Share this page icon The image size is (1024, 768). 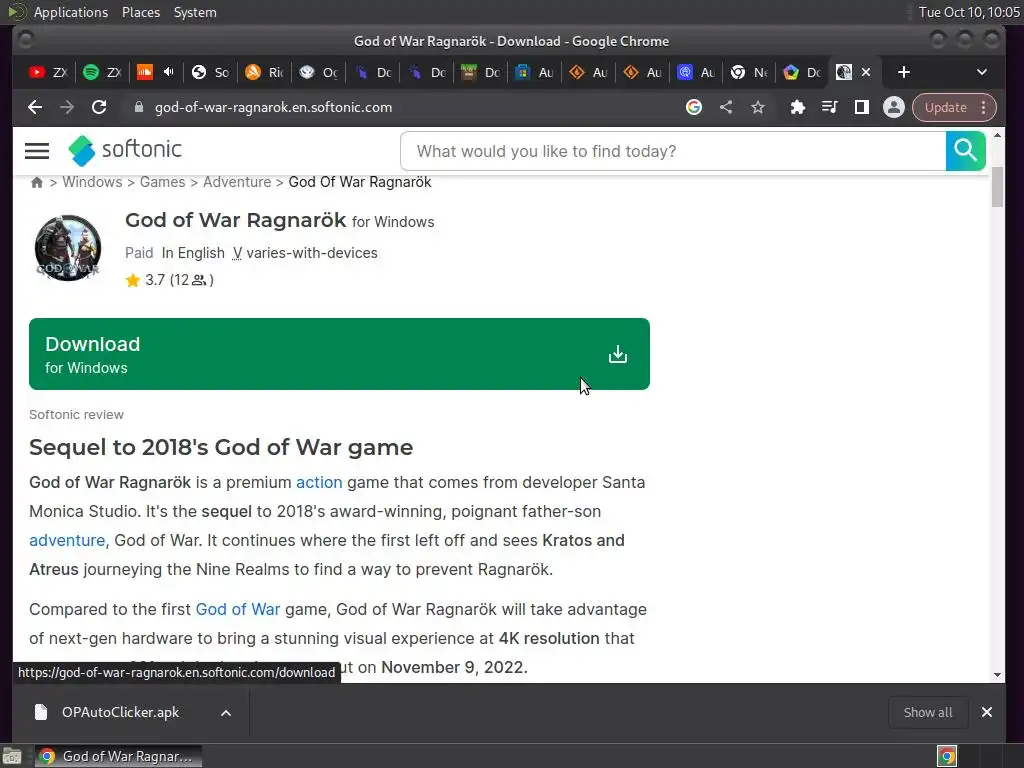click(x=726, y=108)
